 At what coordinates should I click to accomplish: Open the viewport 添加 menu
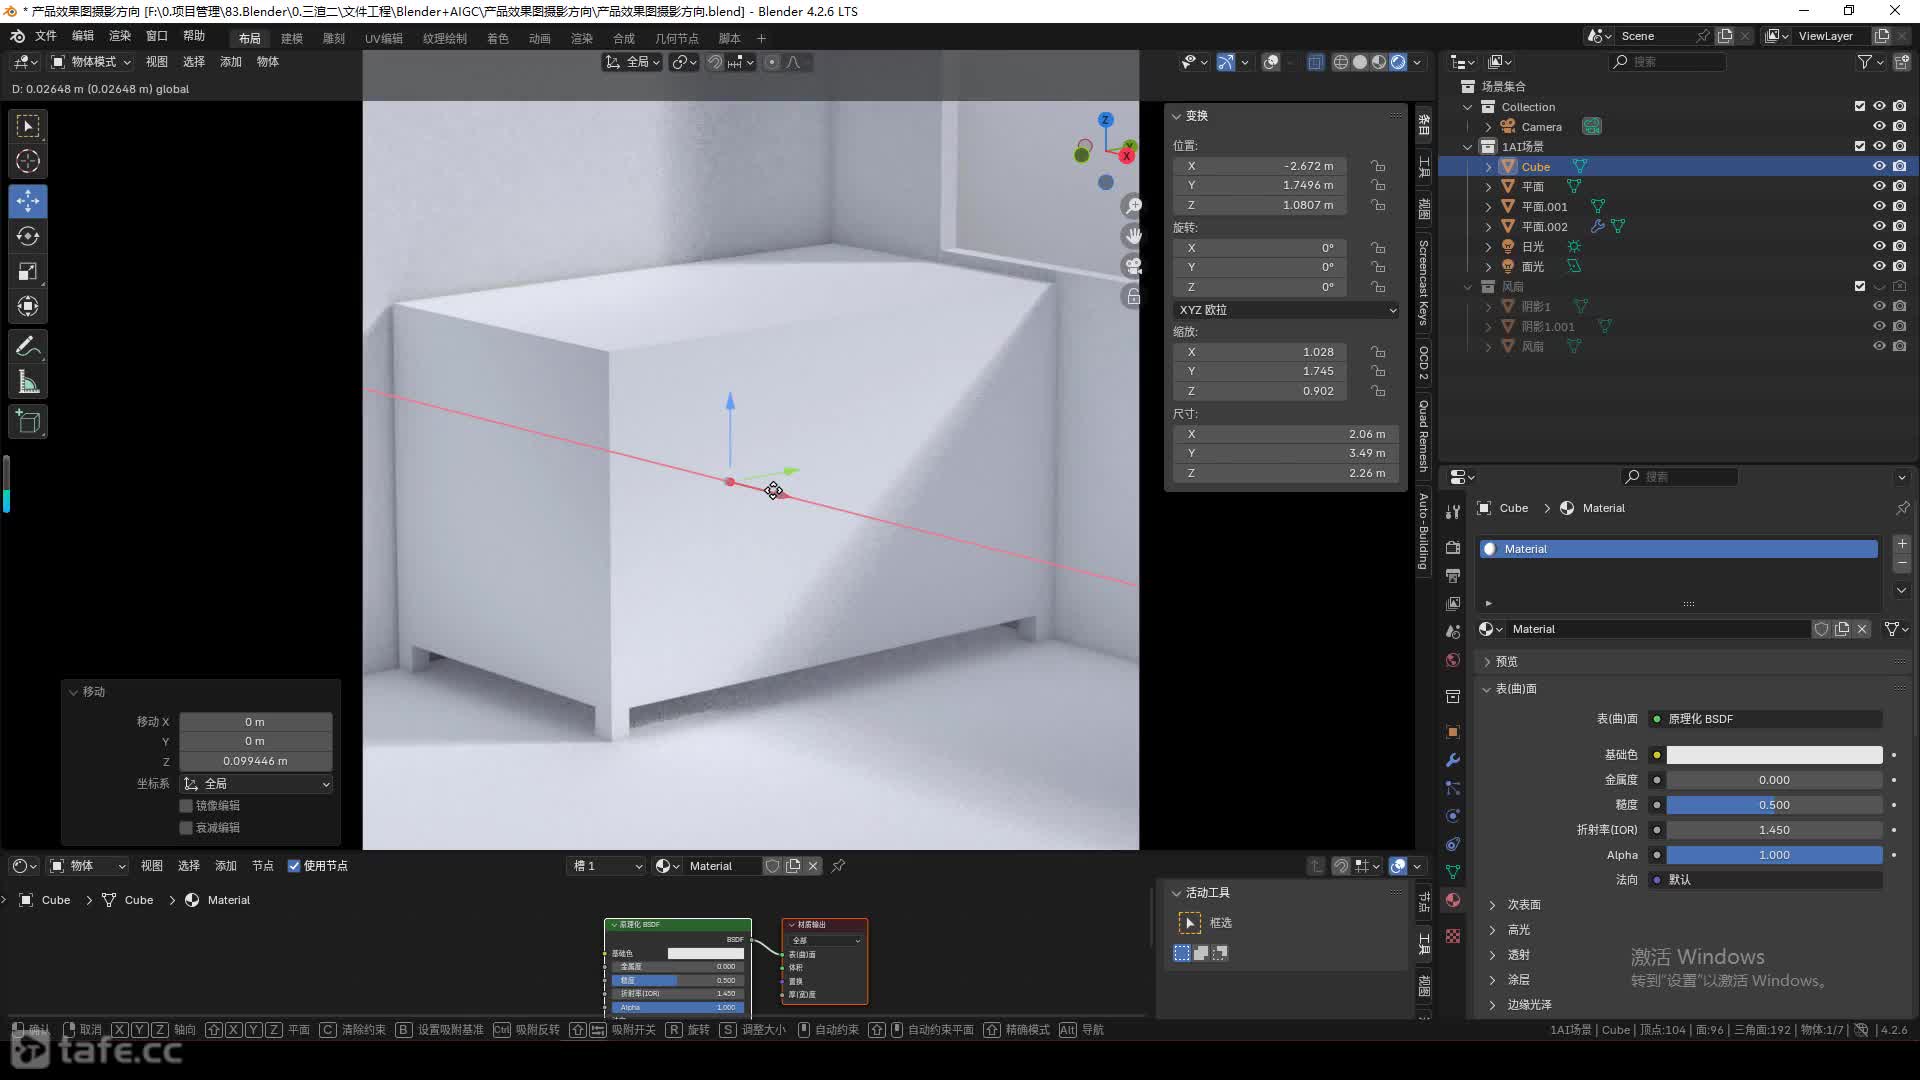pos(231,62)
